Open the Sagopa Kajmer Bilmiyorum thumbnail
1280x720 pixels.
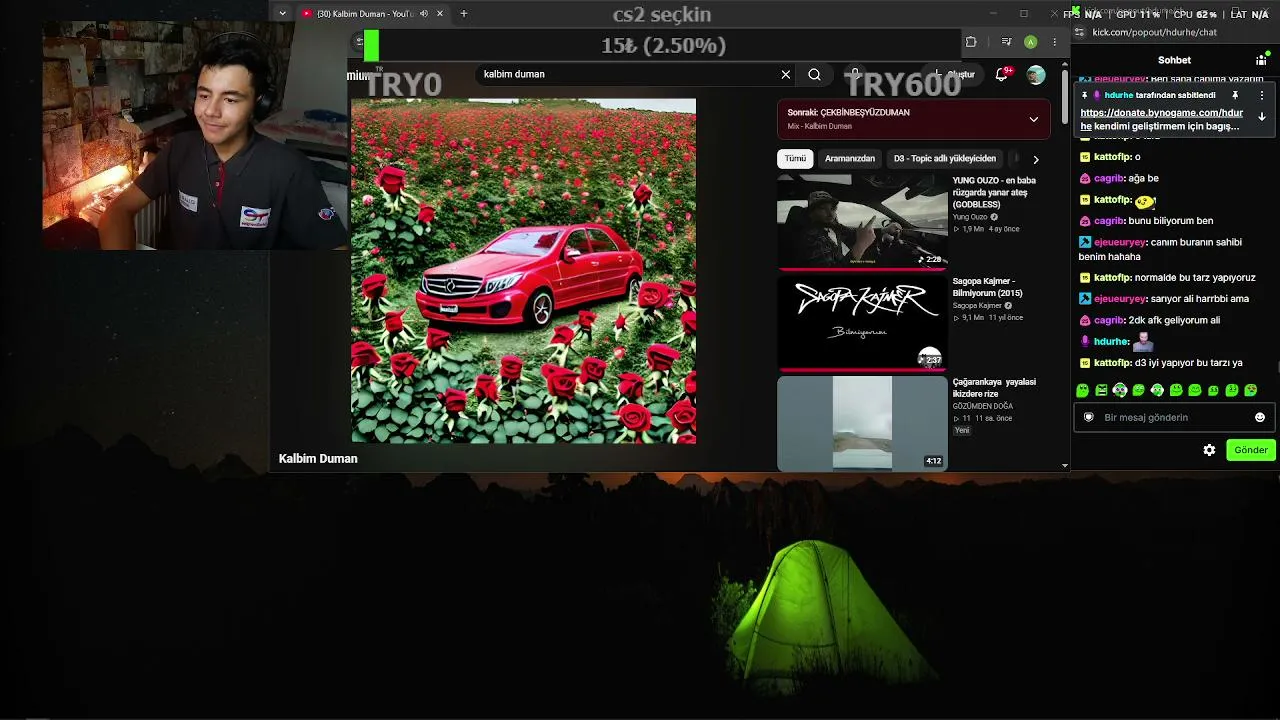tap(862, 323)
